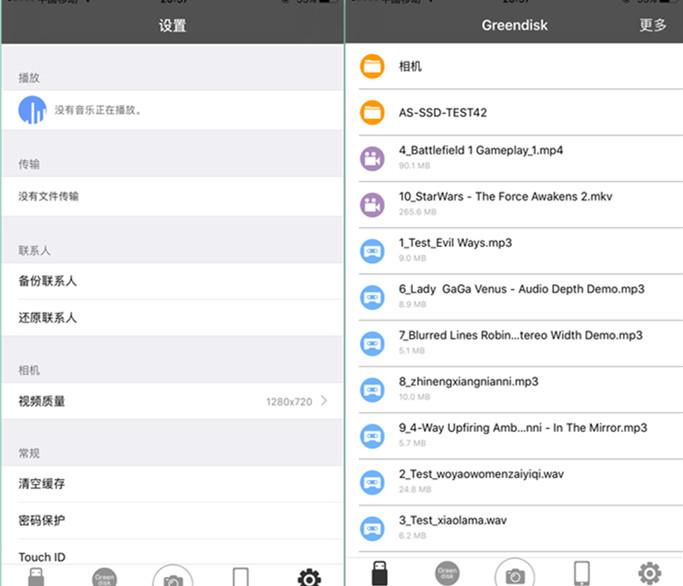The width and height of the screenshot is (683, 586).
Task: Tap 清空缓存 option
Action: tap(172, 484)
